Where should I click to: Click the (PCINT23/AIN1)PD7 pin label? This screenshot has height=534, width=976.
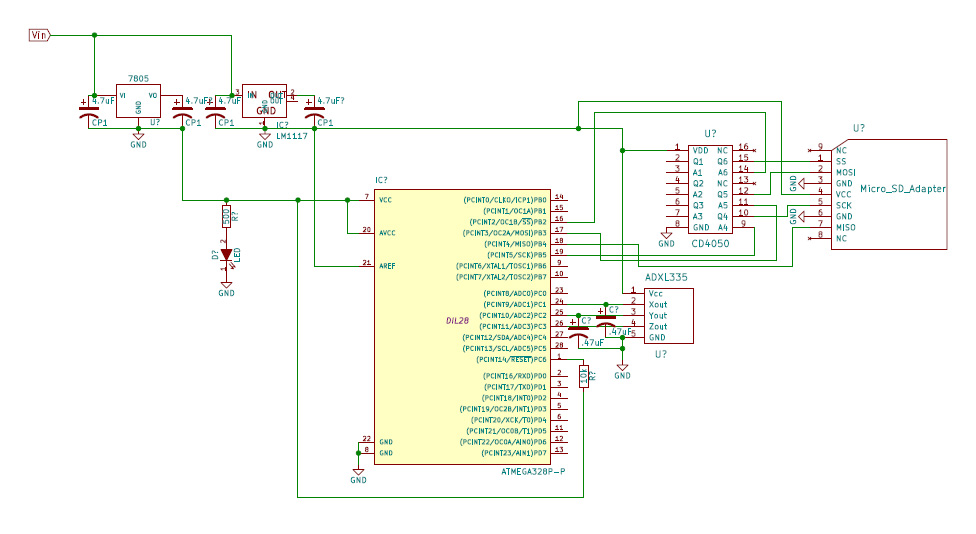click(x=514, y=453)
